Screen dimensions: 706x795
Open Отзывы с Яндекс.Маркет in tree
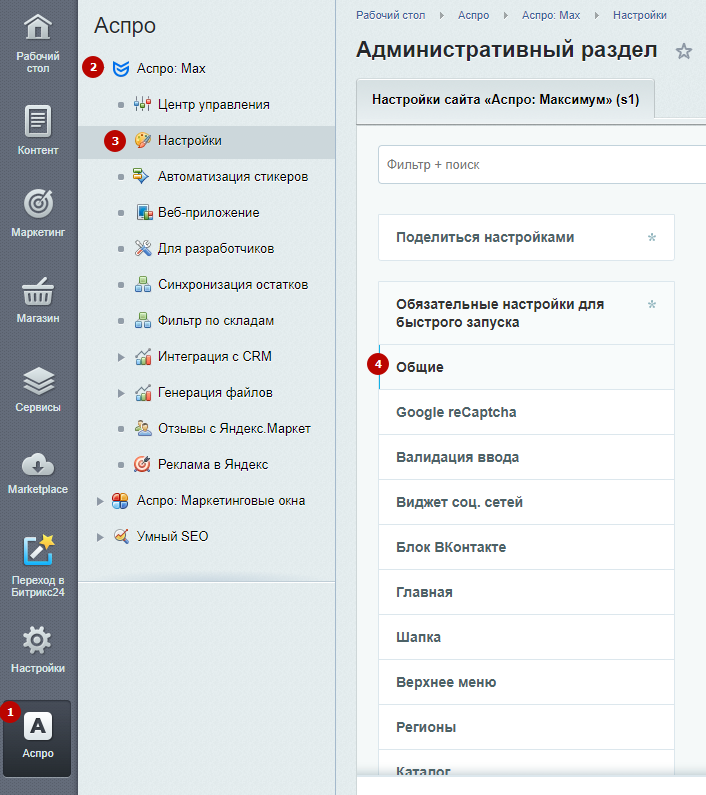tap(234, 428)
